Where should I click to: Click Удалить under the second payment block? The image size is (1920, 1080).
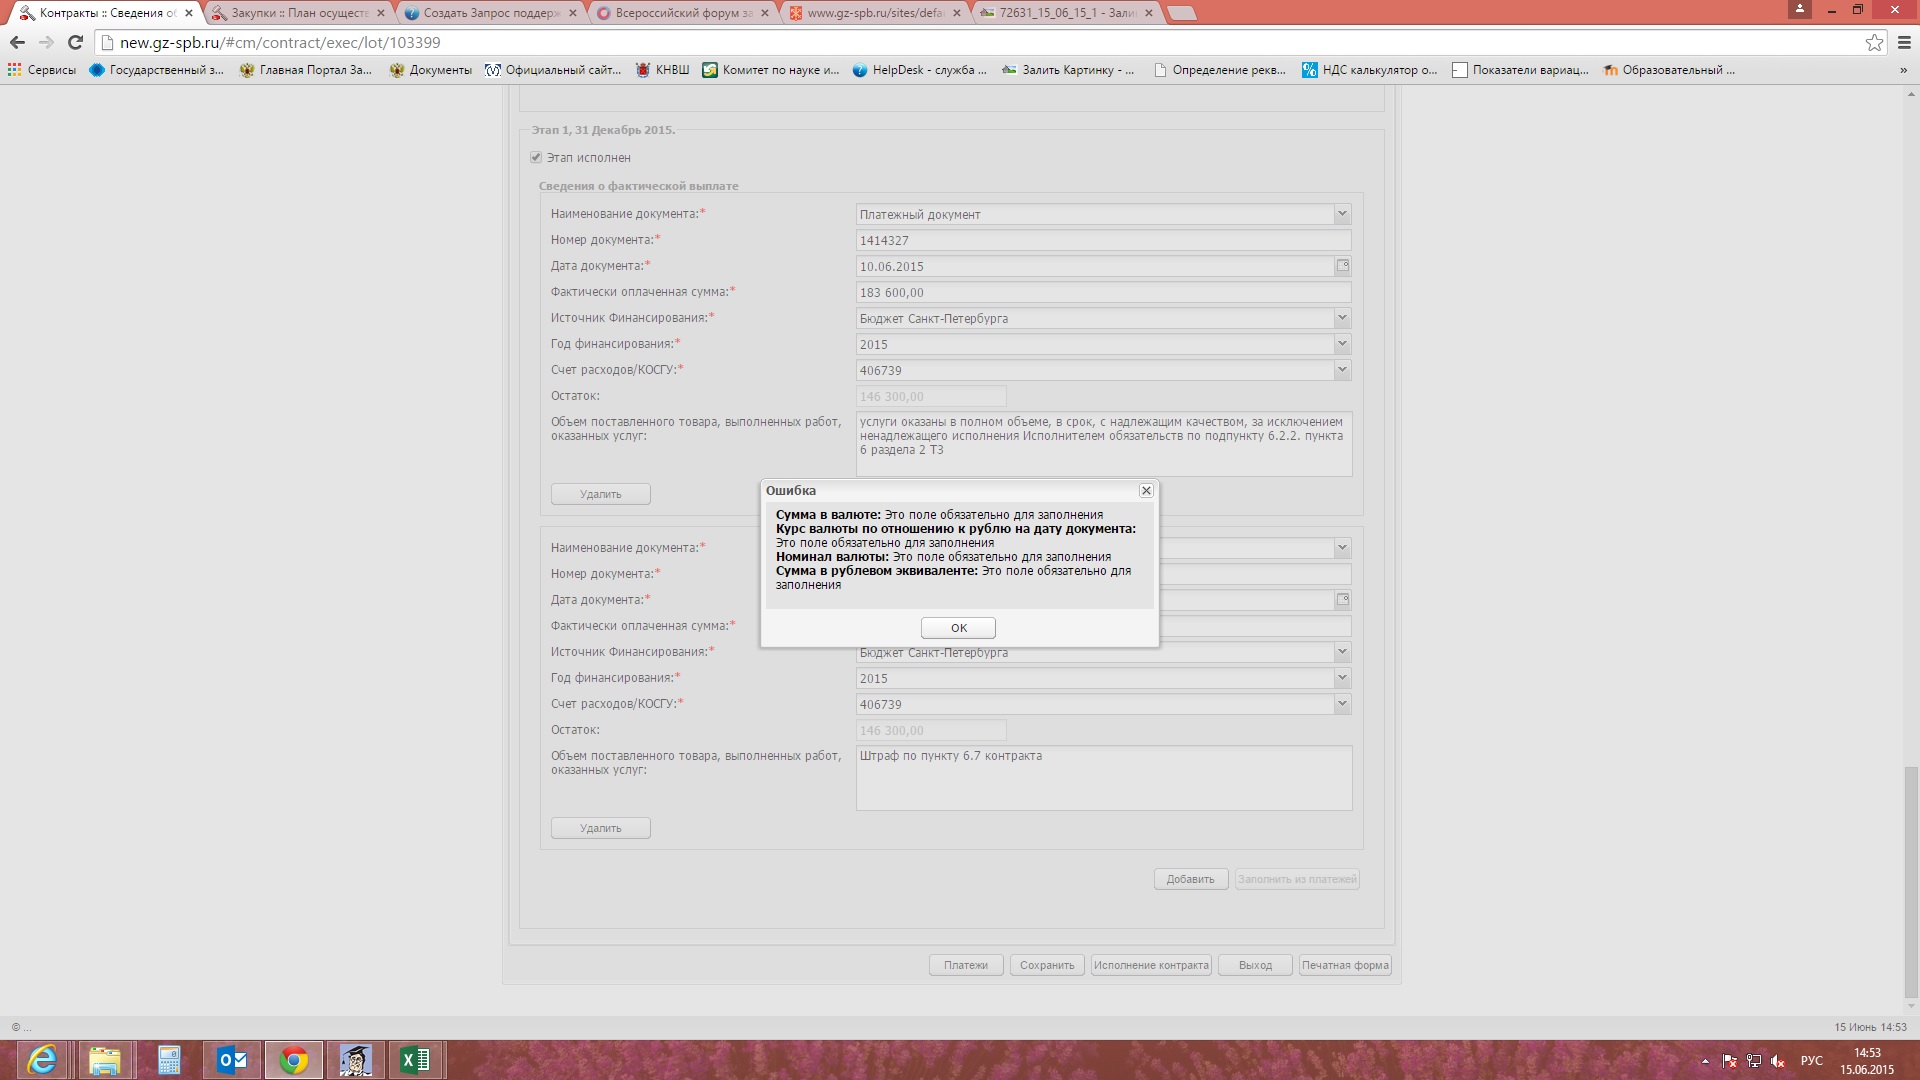click(600, 828)
